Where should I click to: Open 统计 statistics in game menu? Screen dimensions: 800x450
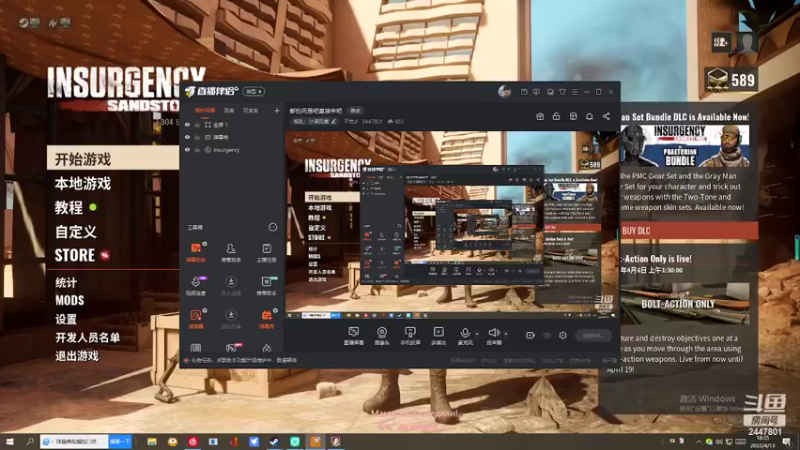66,282
